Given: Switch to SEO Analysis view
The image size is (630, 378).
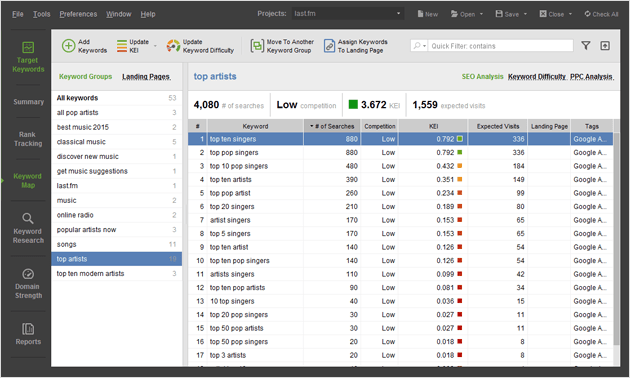Looking at the screenshot, I should (482, 77).
